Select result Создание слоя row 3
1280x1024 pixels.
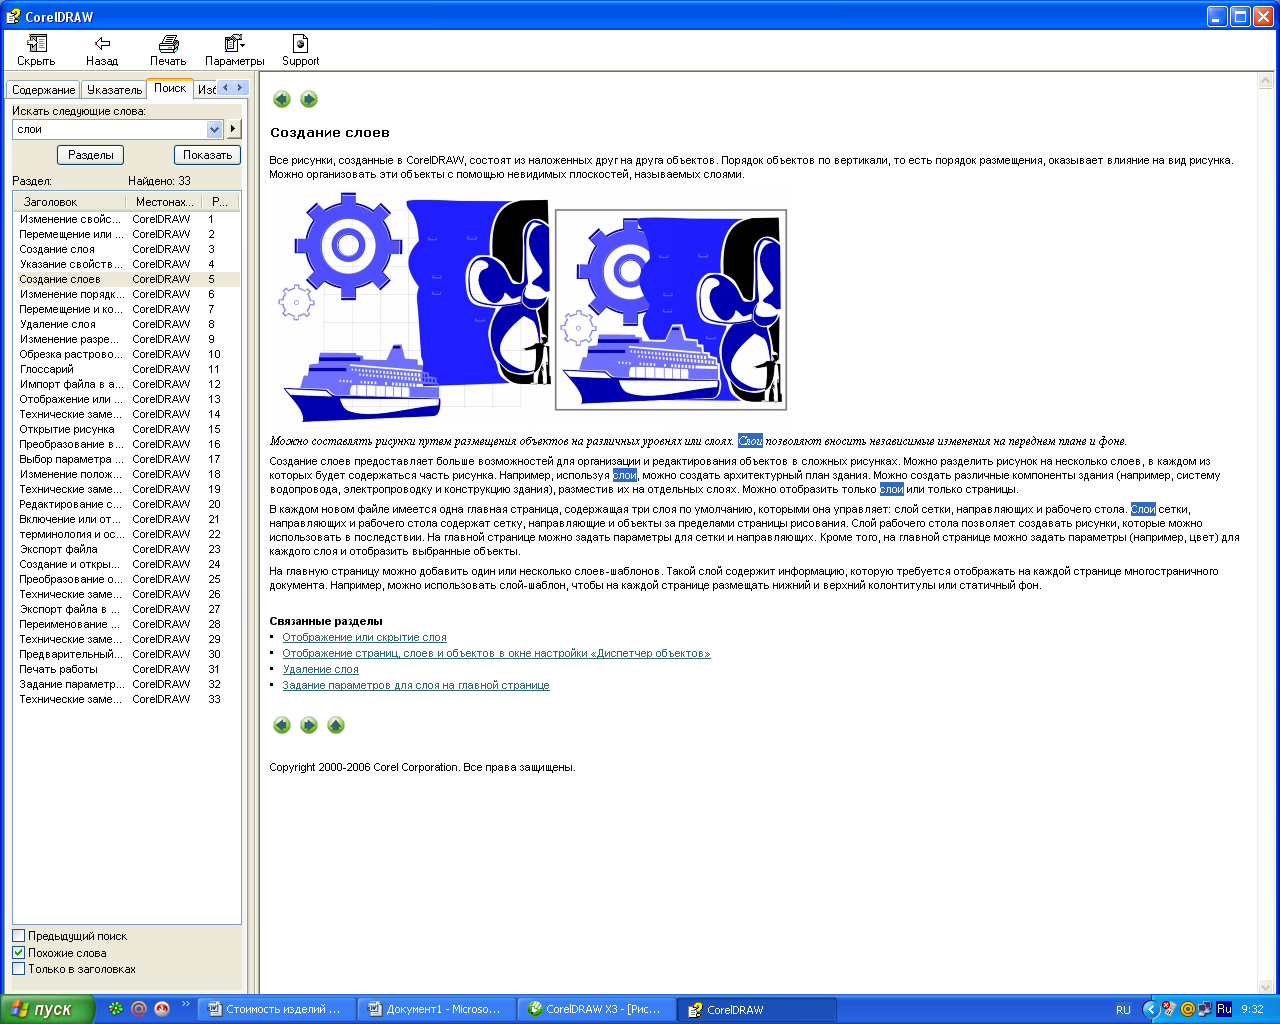[x=126, y=249]
